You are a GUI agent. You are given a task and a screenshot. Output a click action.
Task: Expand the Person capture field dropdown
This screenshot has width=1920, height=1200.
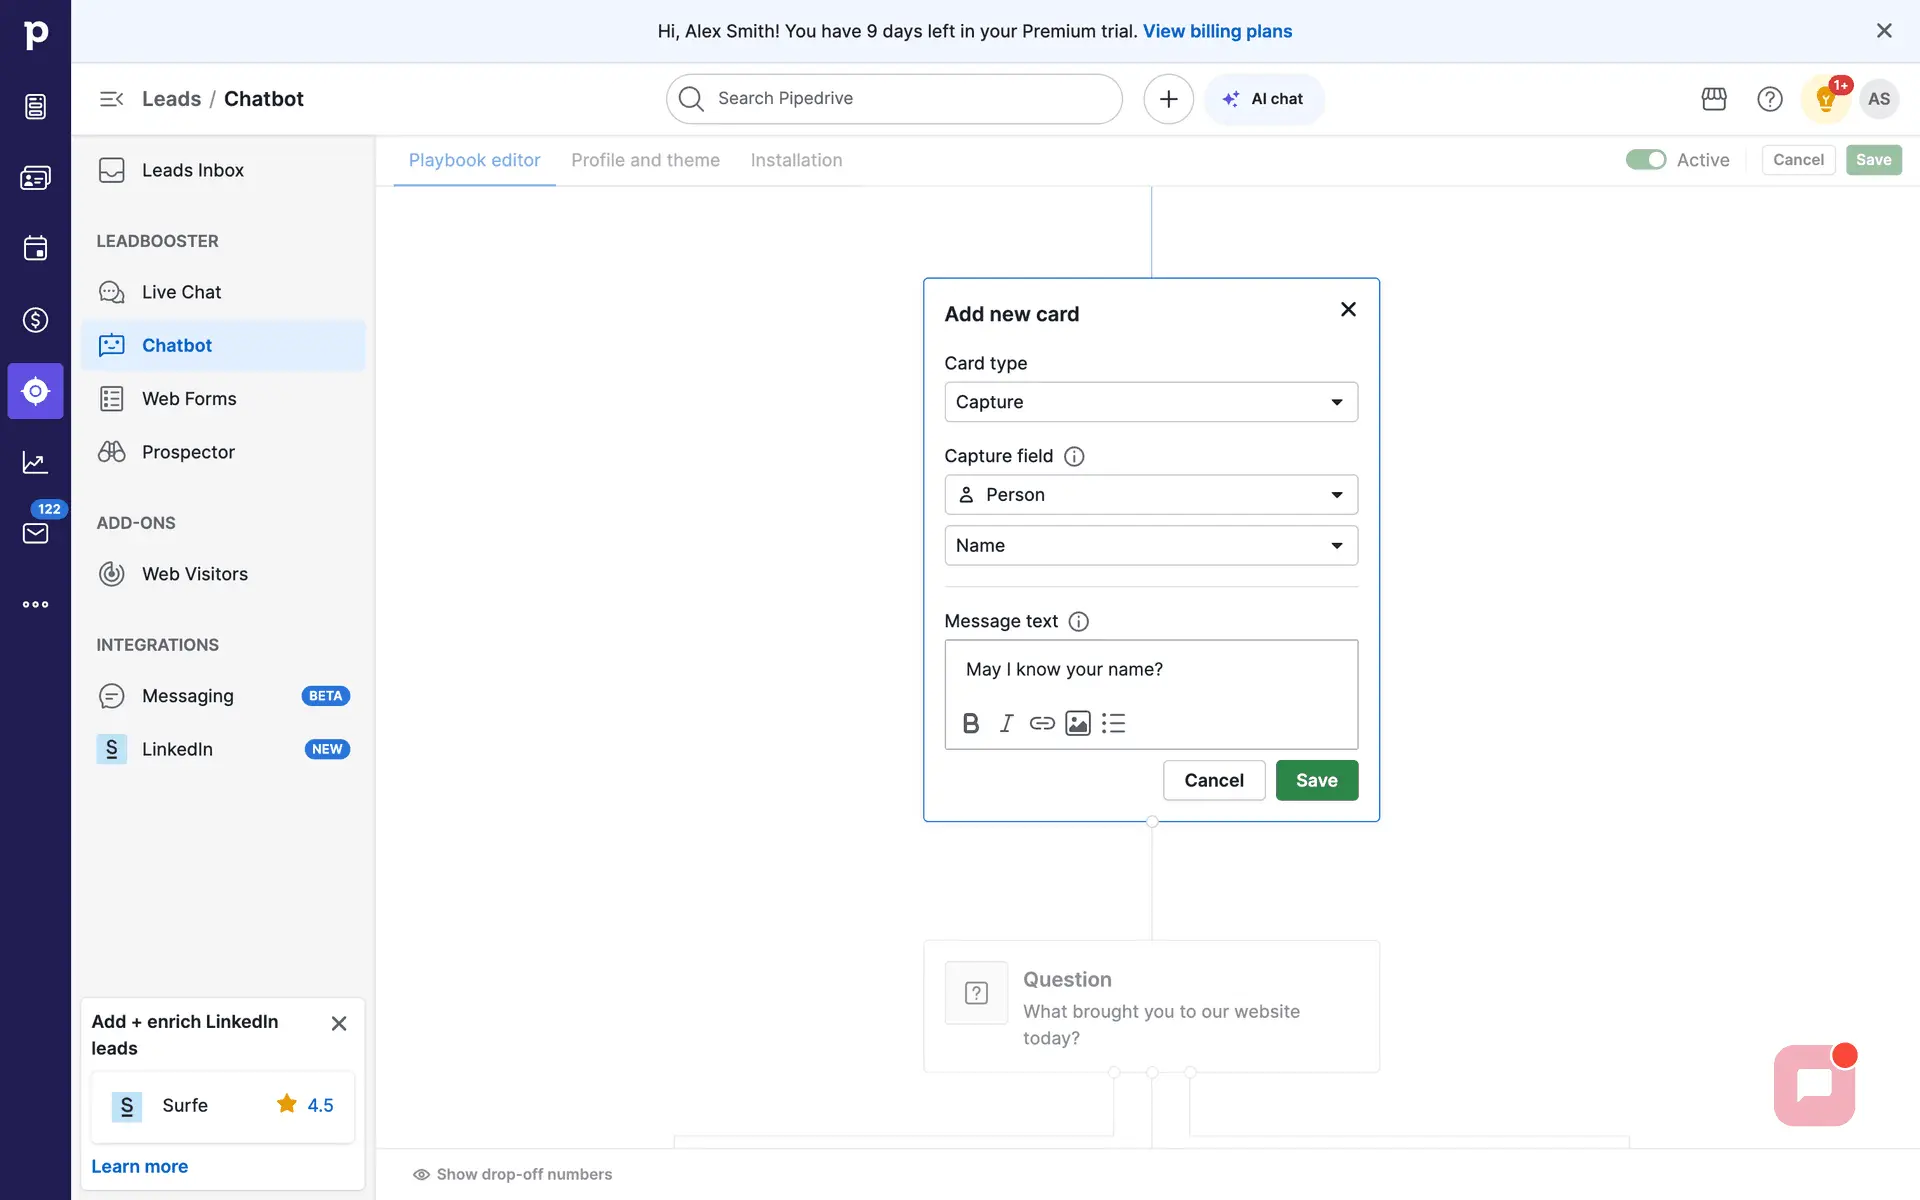(1150, 495)
